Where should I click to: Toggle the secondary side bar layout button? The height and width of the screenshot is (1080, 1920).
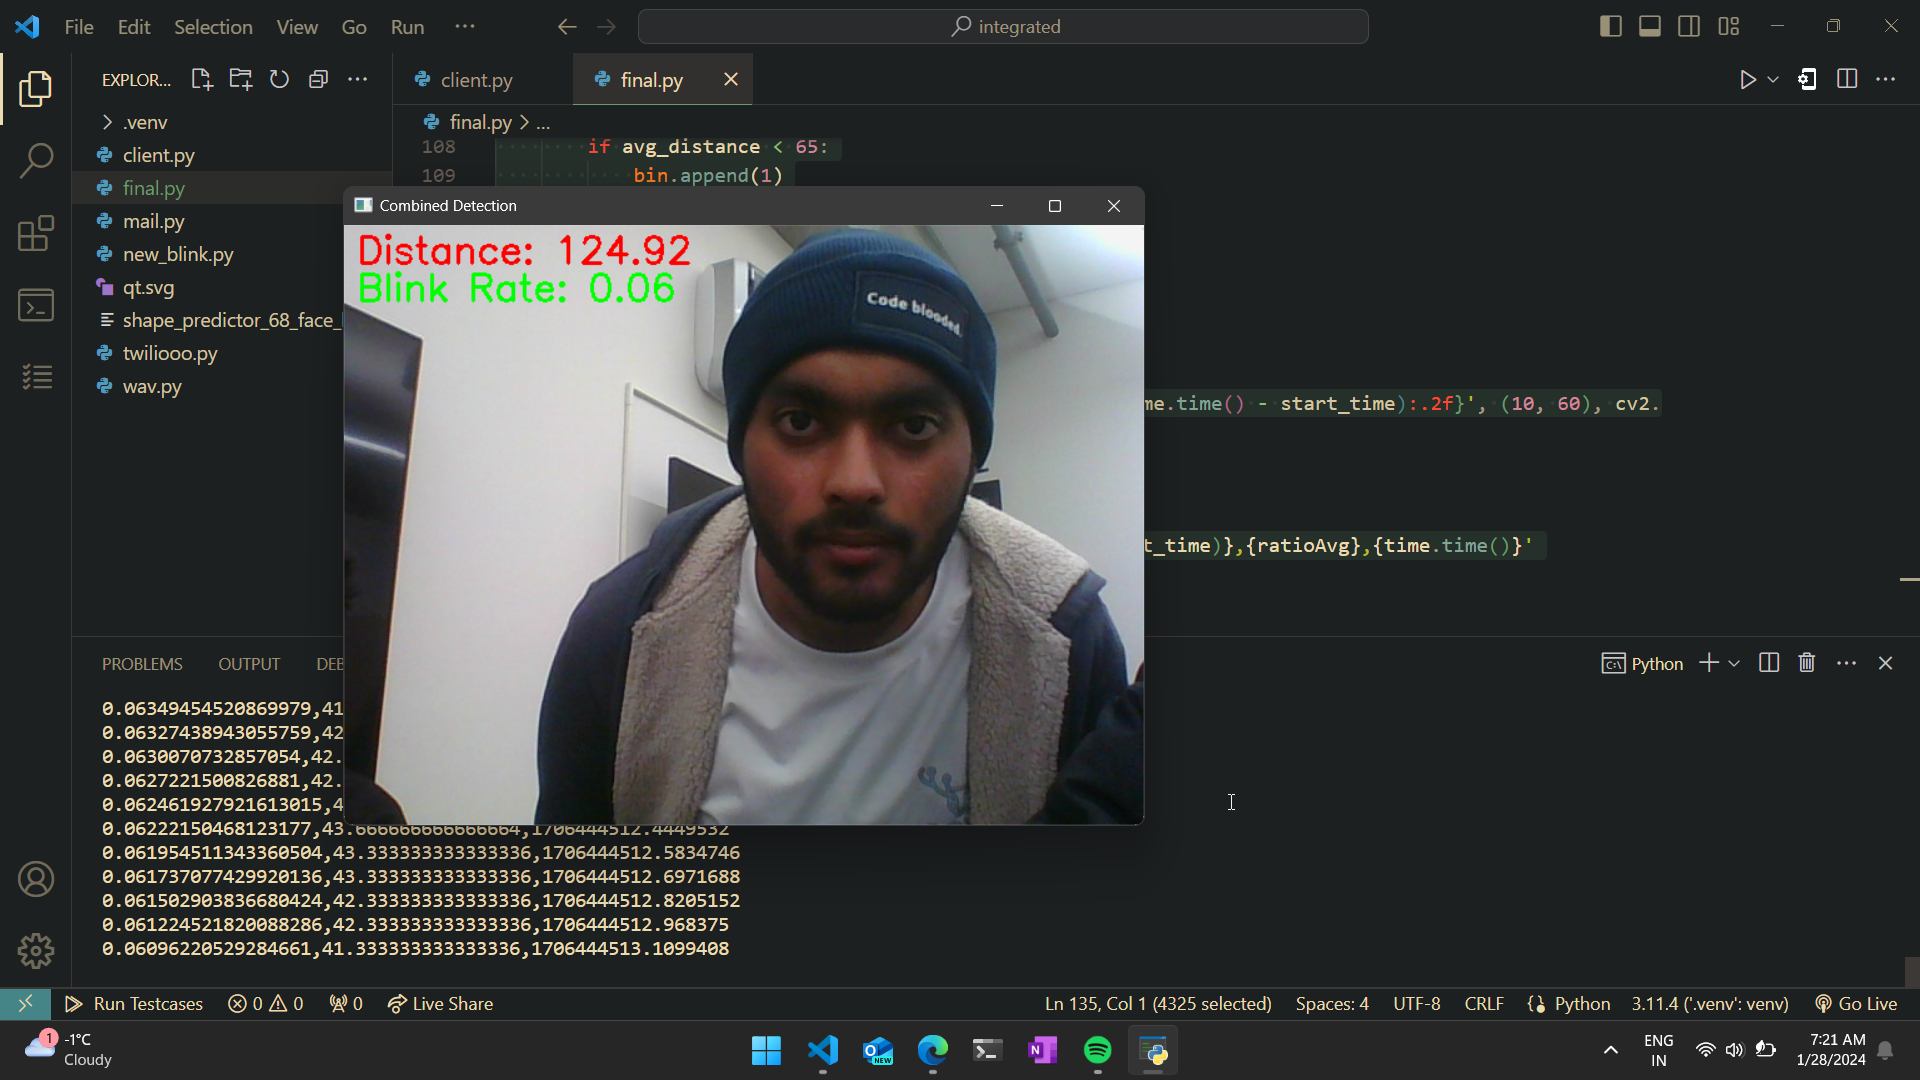click(1689, 27)
